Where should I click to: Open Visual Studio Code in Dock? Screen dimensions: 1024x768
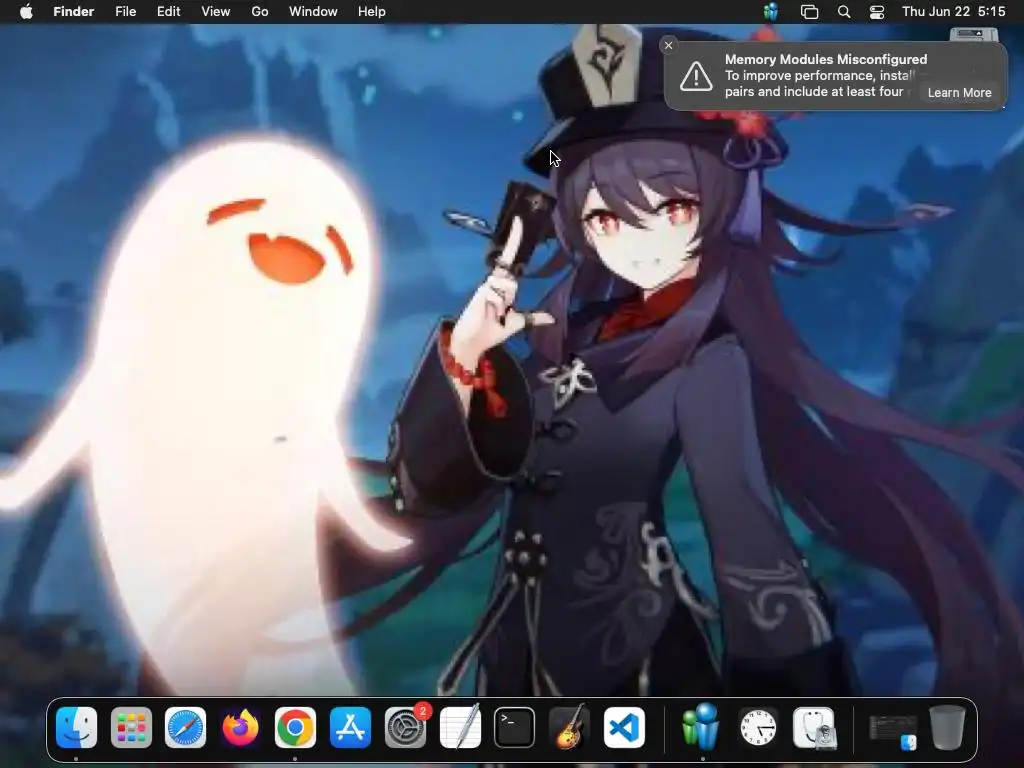[624, 728]
